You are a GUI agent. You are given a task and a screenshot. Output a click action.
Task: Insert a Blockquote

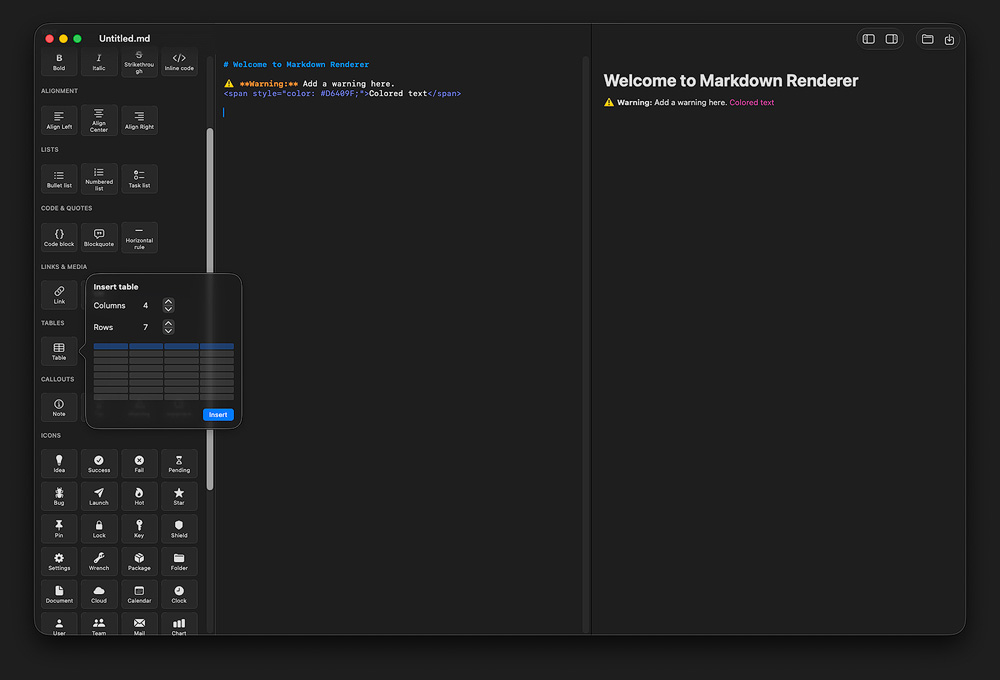pyautogui.click(x=99, y=237)
